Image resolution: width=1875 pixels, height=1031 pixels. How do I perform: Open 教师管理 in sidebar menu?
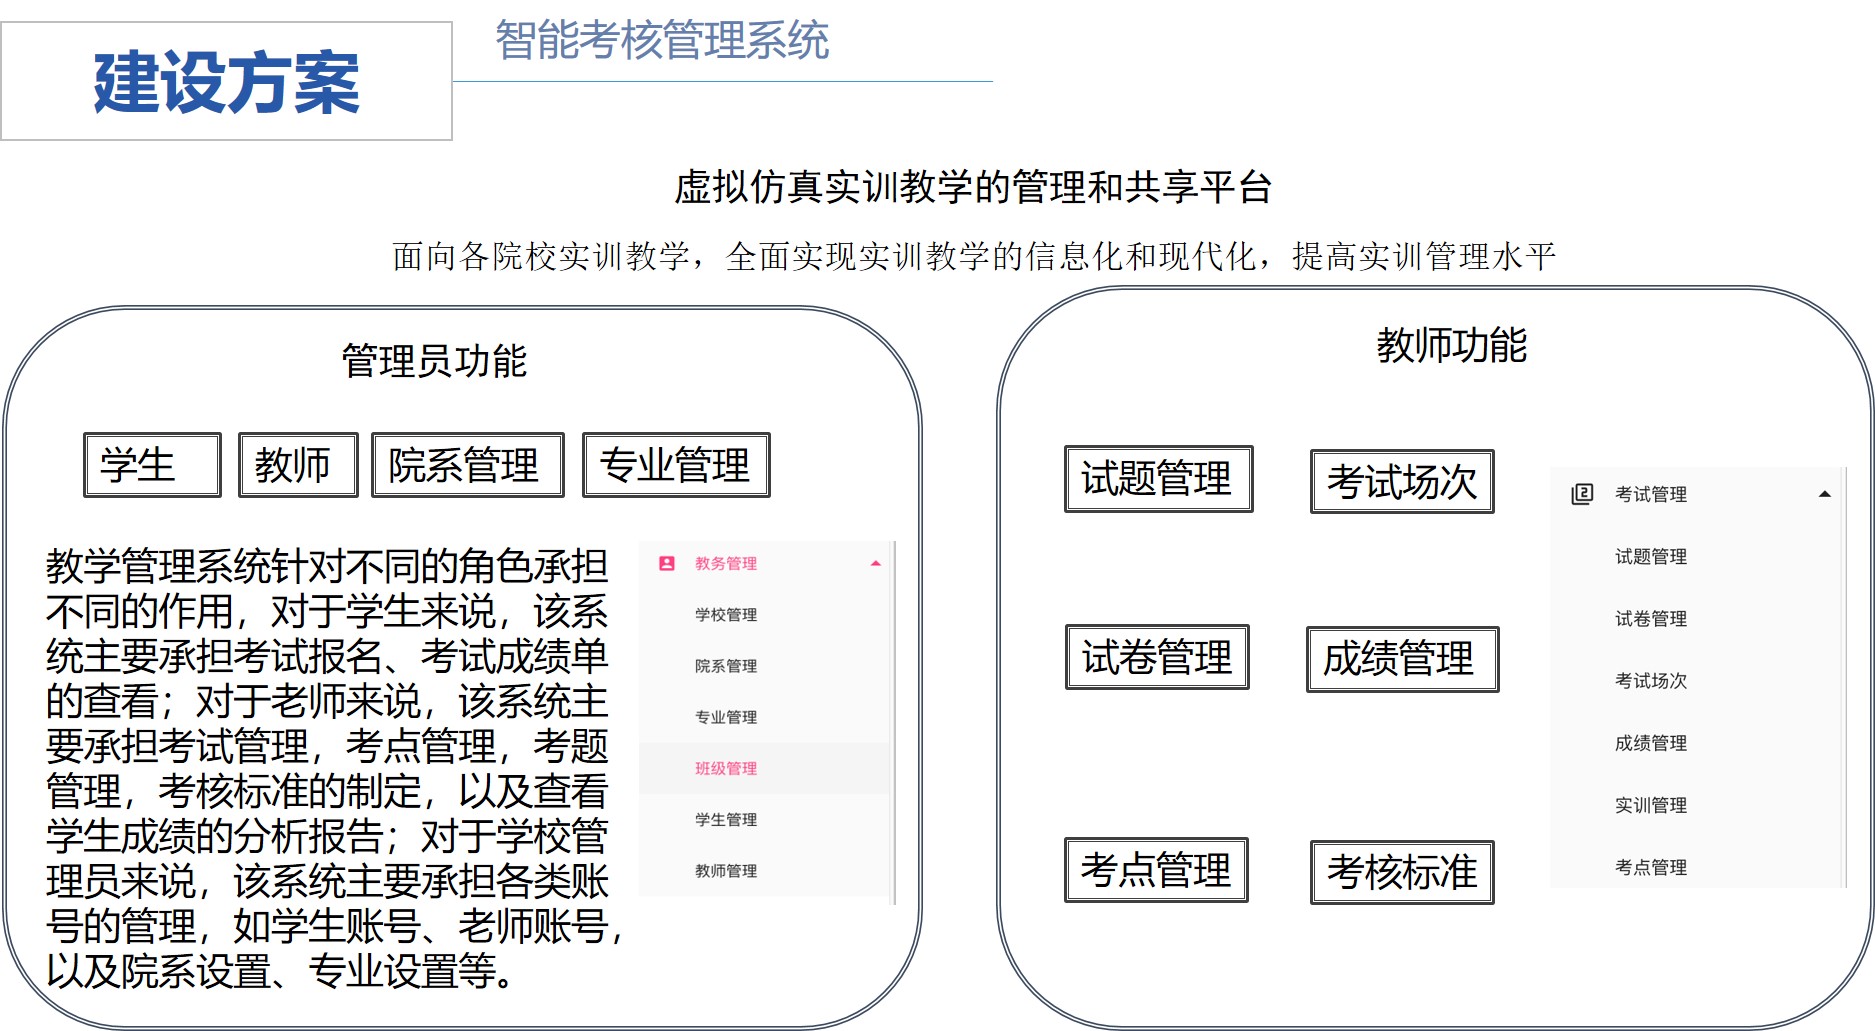pos(726,871)
